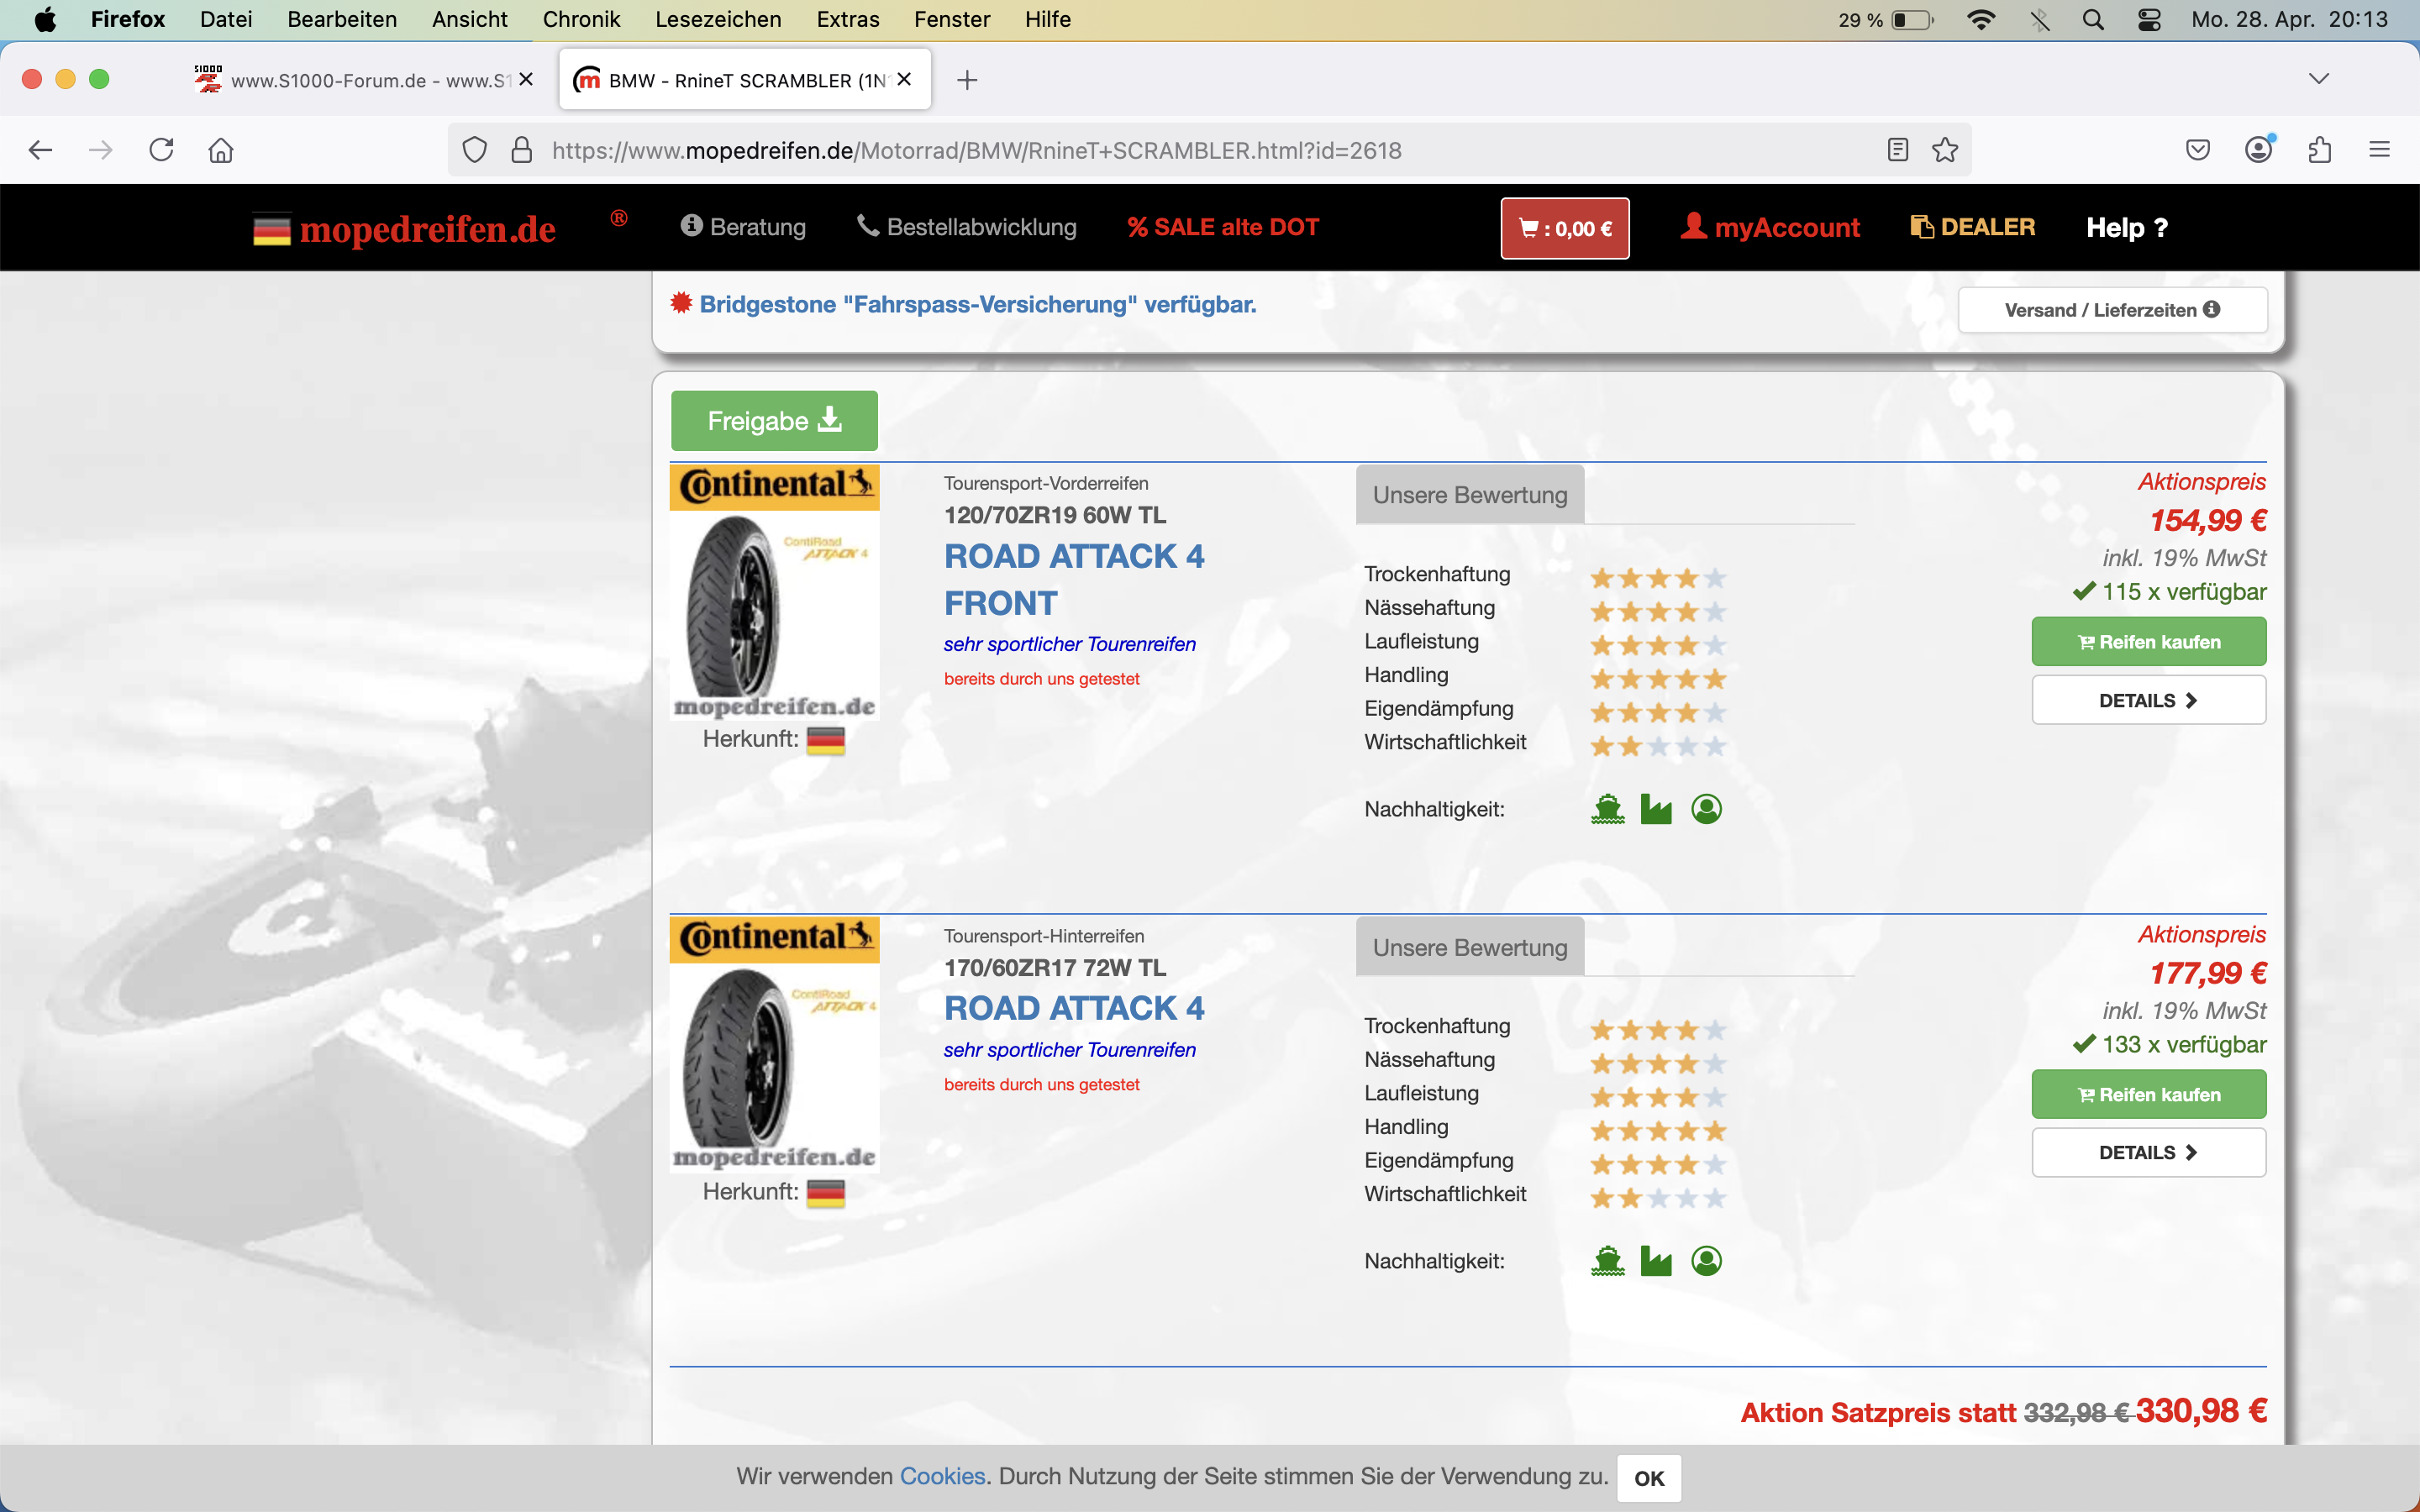Accept cookies with OK button
The image size is (2420, 1512).
click(1649, 1478)
